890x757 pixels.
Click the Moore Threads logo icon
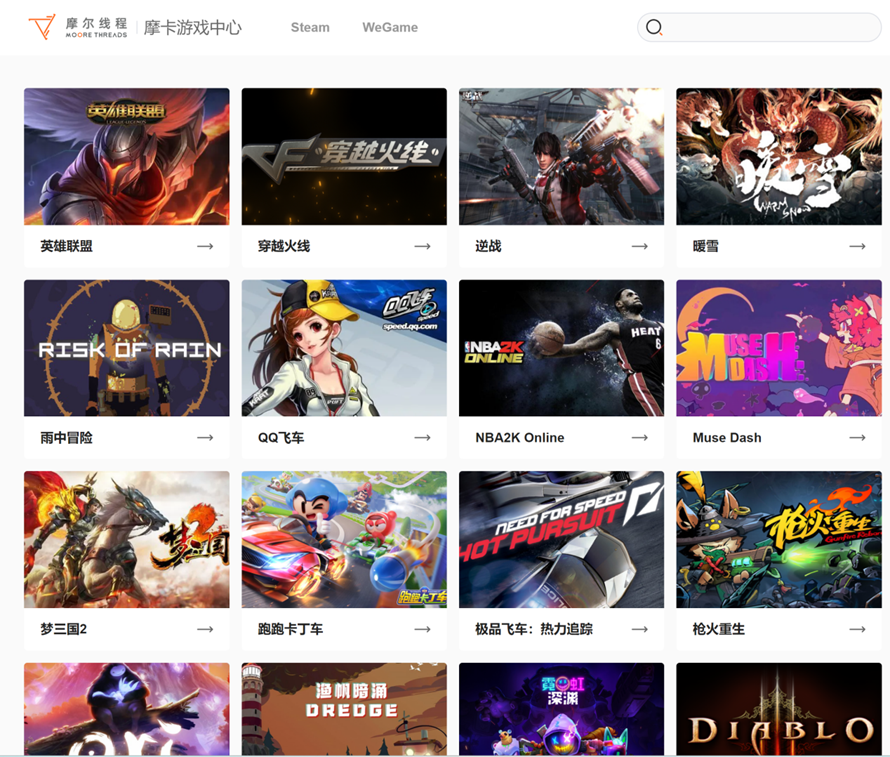point(44,27)
